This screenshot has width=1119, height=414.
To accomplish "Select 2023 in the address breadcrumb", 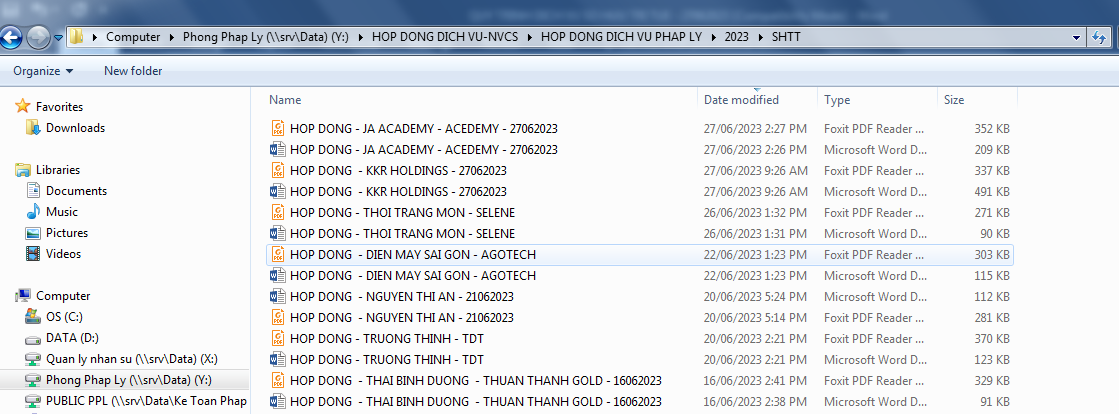I will 736,37.
